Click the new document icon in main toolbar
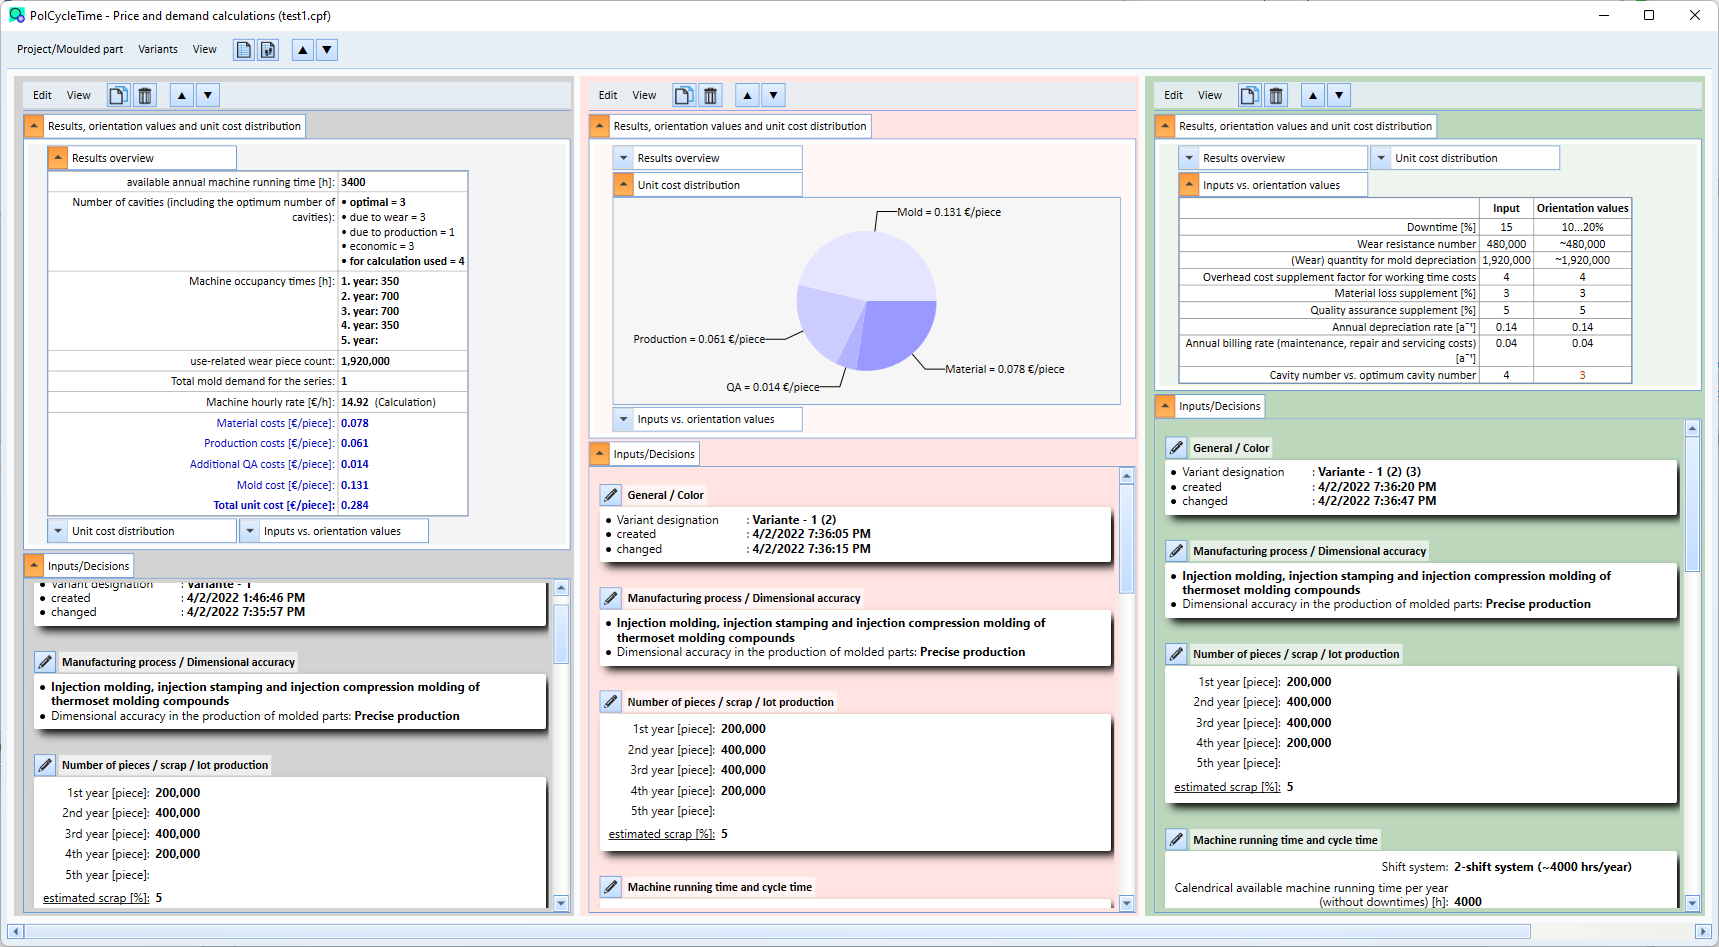Screen dimensions: 1719x947 pyautogui.click(x=244, y=50)
